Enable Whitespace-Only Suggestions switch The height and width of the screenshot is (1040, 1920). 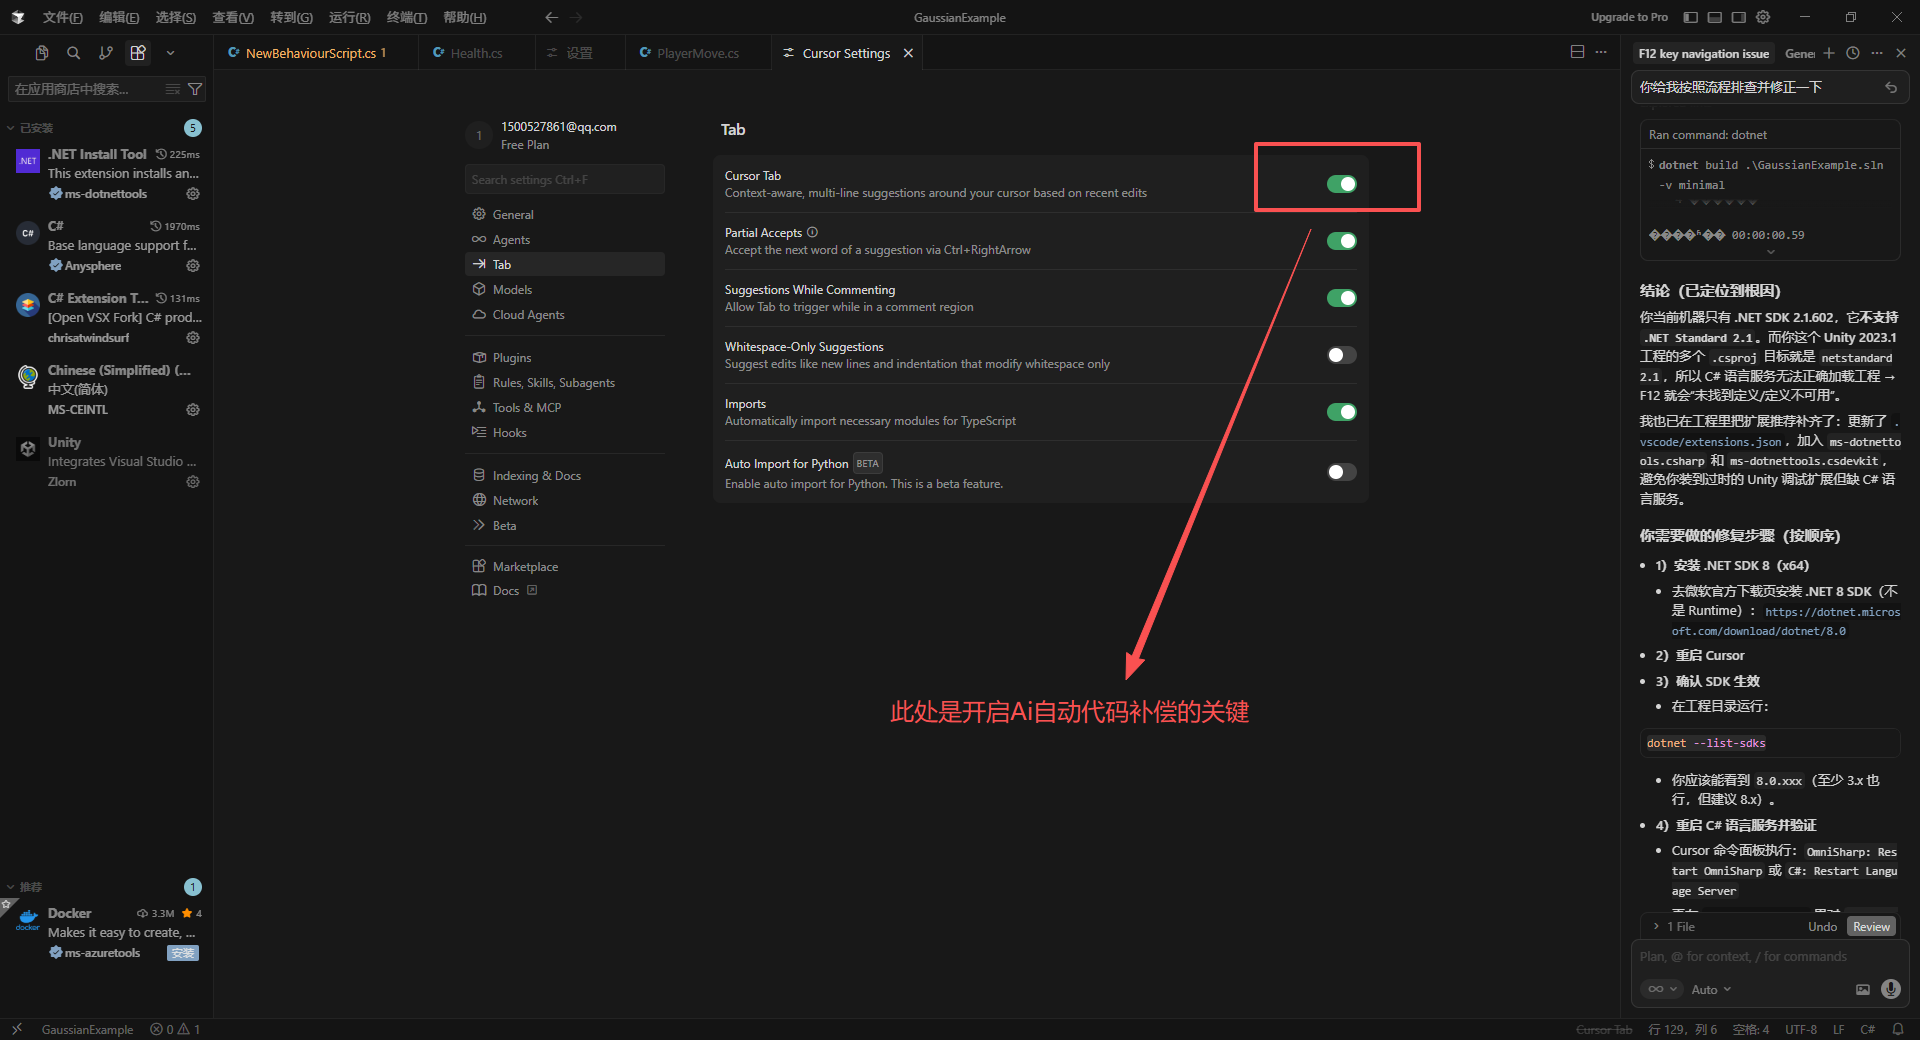[1341, 355]
